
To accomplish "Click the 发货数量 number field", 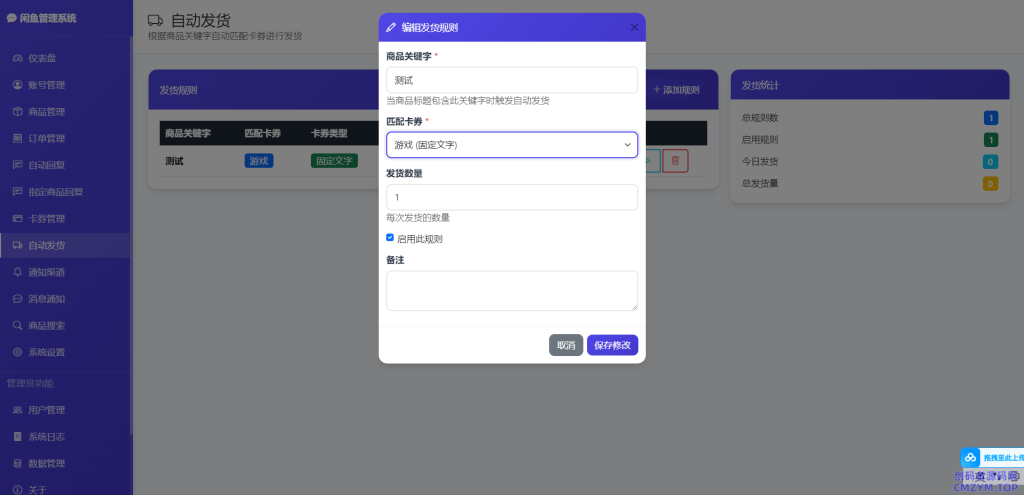I will pyautogui.click(x=512, y=197).
